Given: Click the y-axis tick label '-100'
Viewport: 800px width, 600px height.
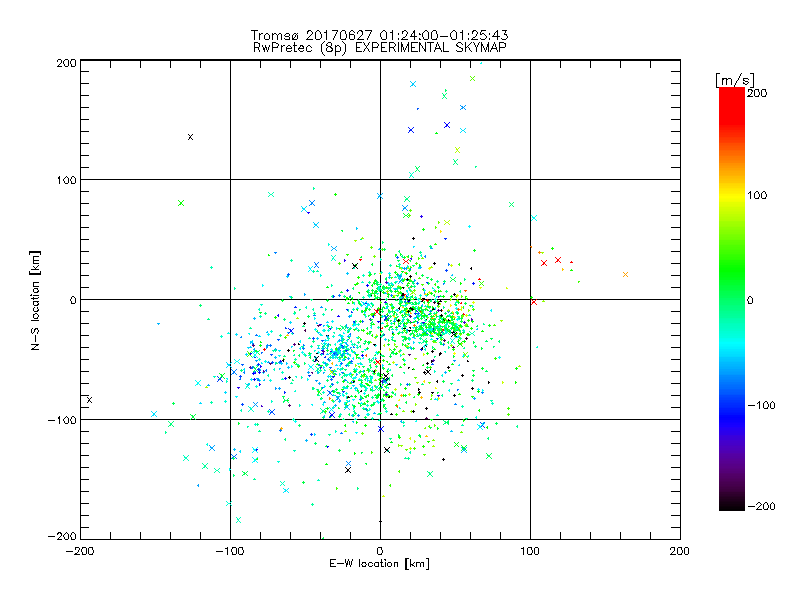Looking at the screenshot, I should [x=62, y=420].
